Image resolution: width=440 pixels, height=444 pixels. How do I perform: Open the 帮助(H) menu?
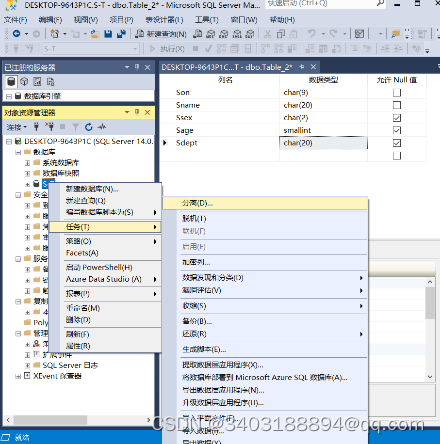[282, 20]
